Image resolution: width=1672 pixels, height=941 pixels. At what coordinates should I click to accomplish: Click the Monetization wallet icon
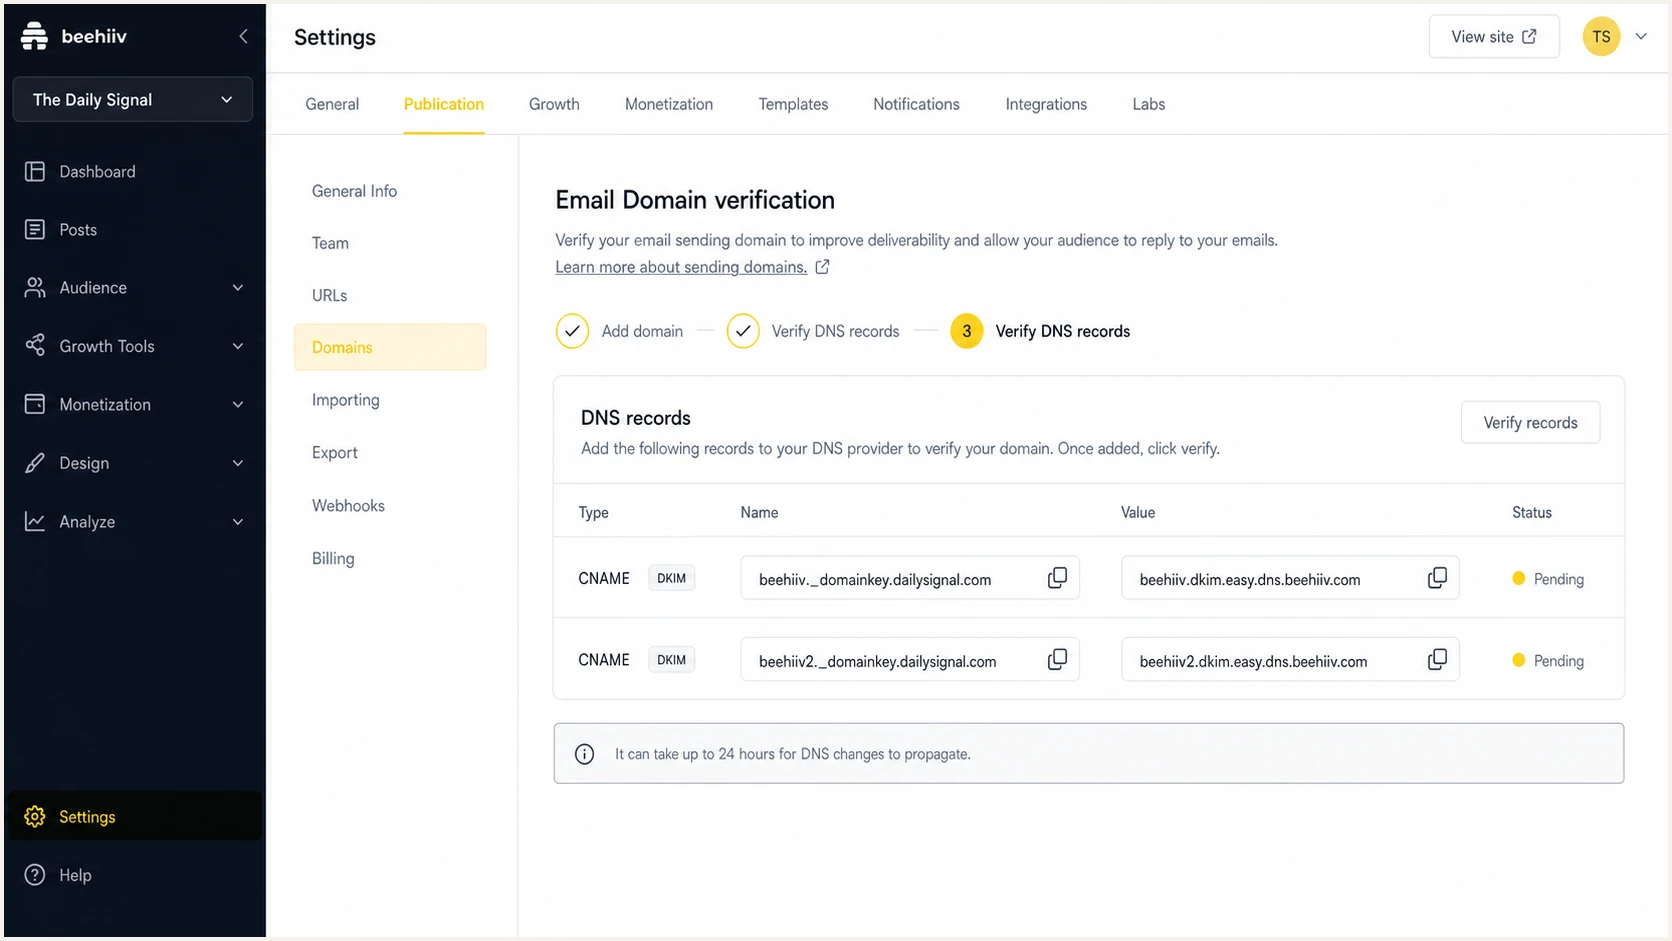(x=35, y=404)
